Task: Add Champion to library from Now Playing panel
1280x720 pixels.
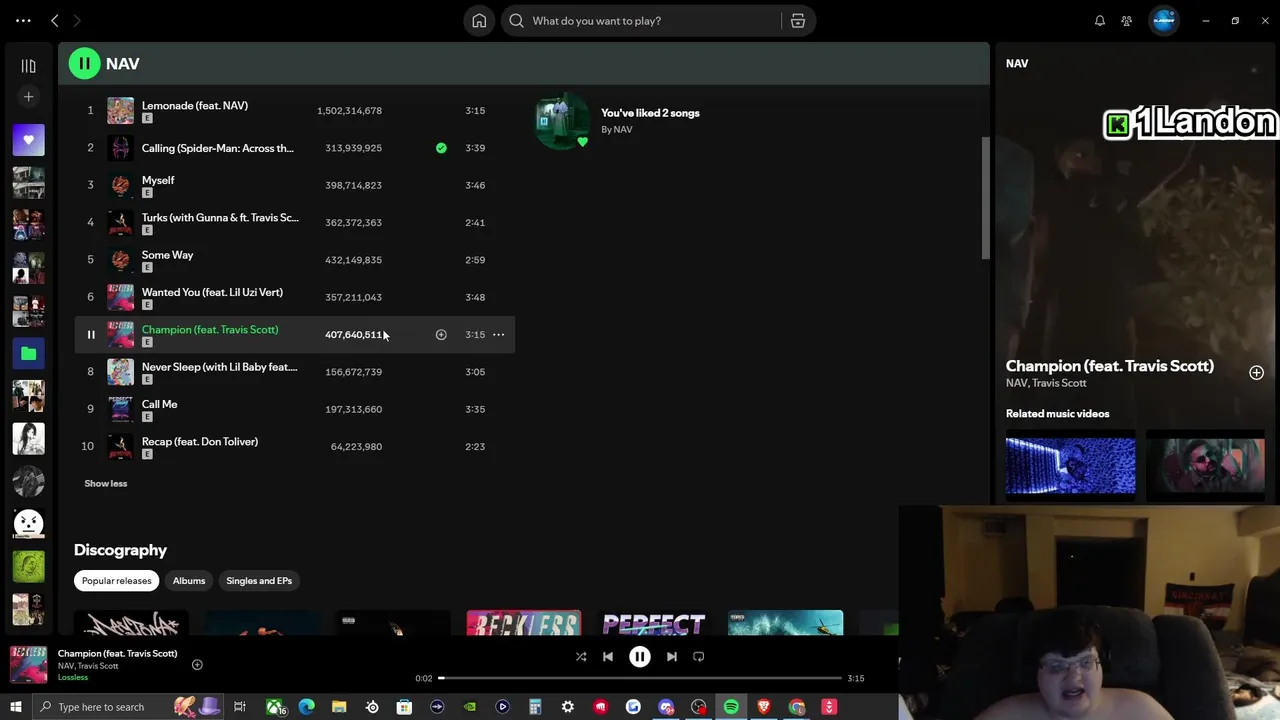Action: coord(1256,373)
